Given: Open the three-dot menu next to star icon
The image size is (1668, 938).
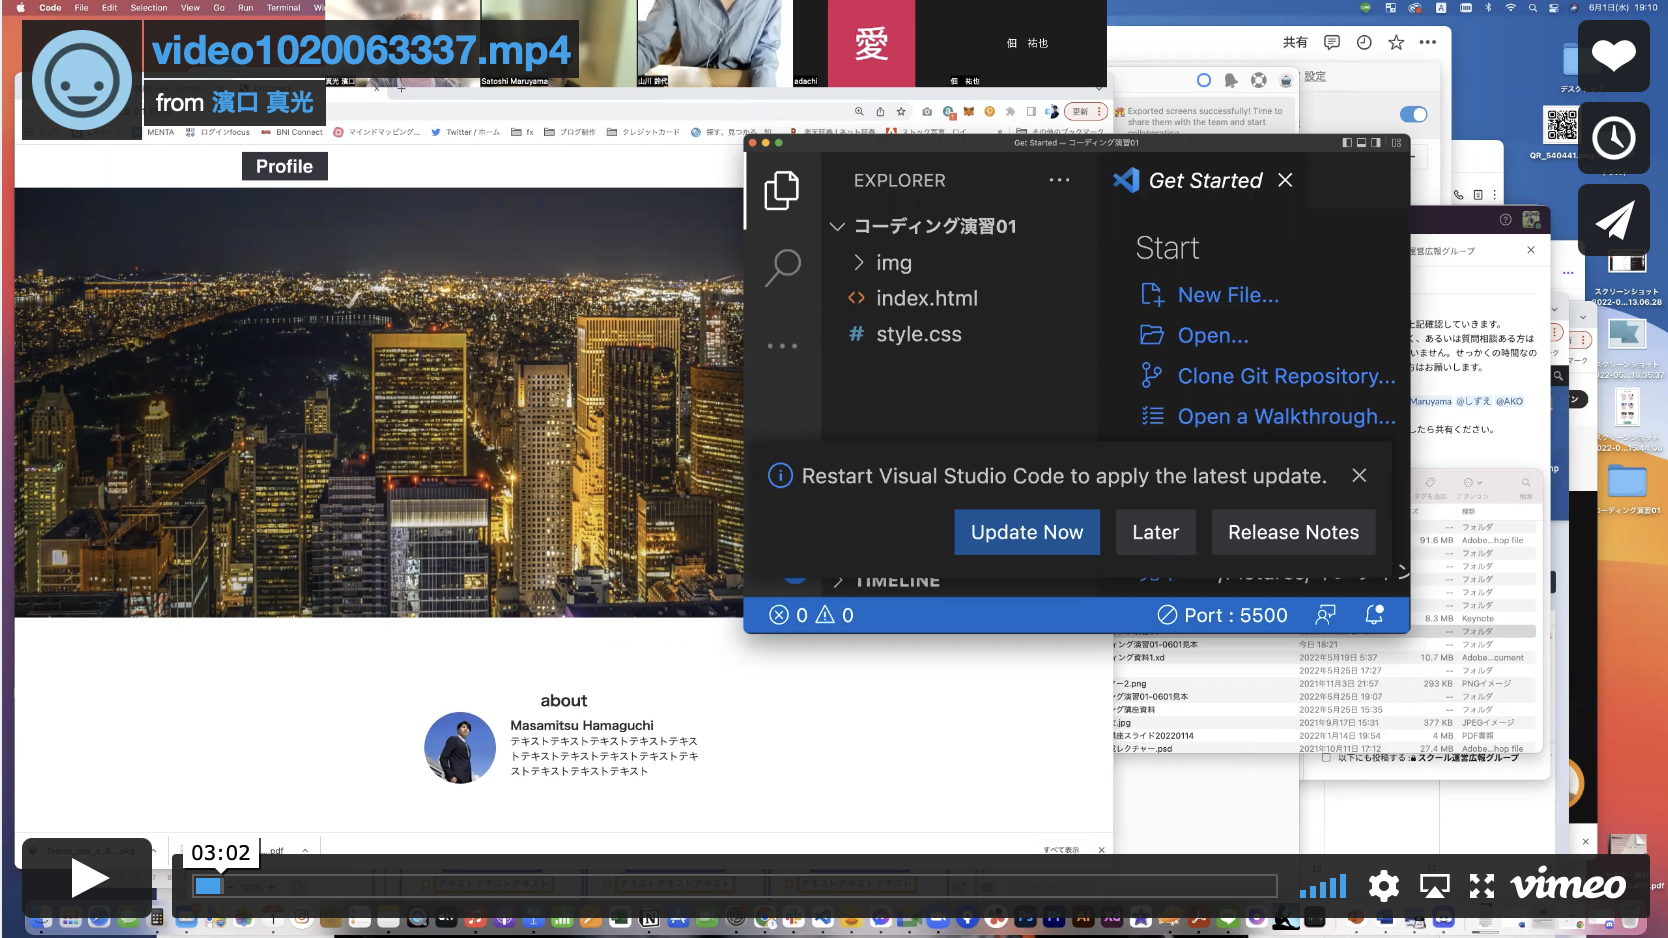Looking at the screenshot, I should (x=1428, y=42).
